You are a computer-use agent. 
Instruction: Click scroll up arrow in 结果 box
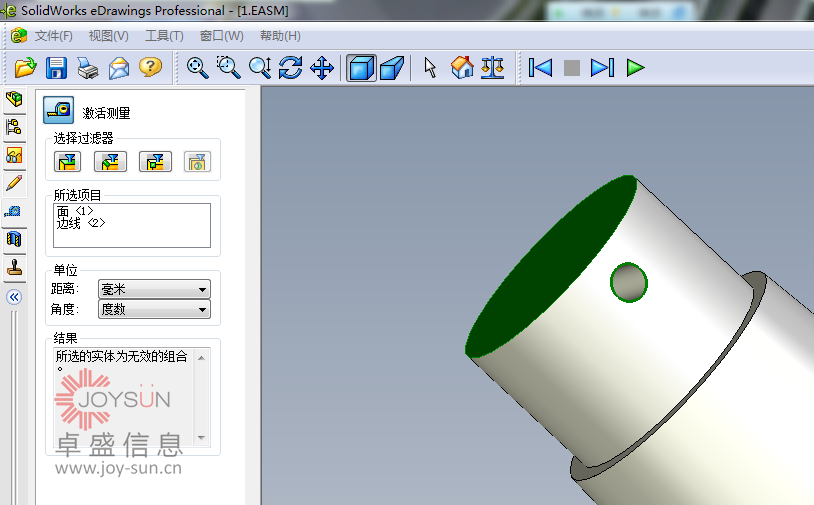click(201, 358)
